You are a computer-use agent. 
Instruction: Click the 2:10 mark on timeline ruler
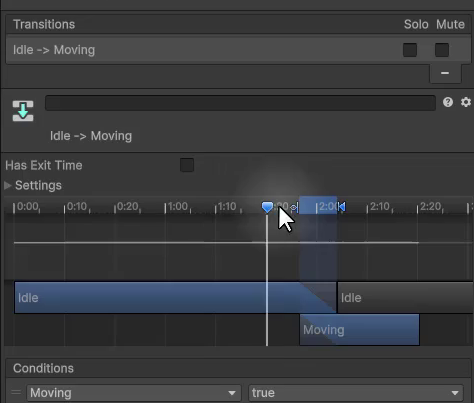pyautogui.click(x=380, y=207)
